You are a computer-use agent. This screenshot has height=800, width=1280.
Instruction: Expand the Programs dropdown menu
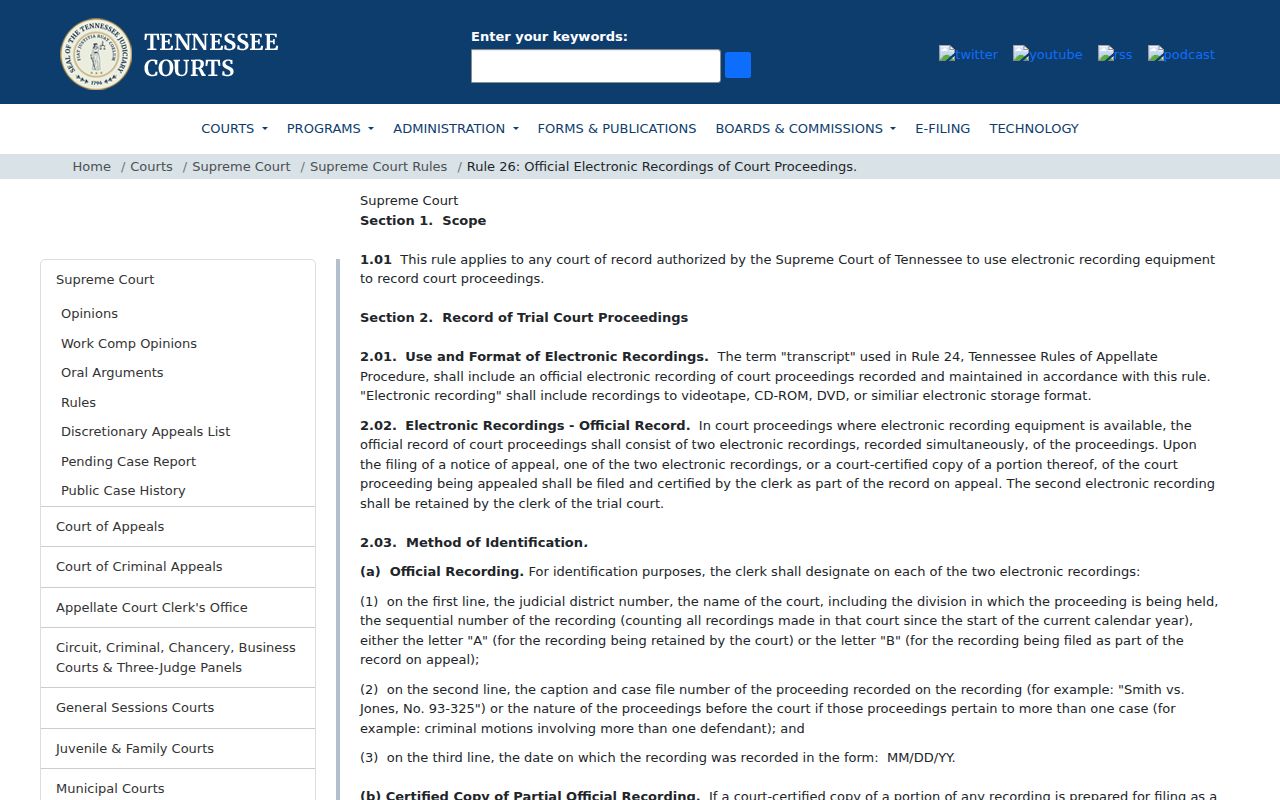pyautogui.click(x=330, y=128)
